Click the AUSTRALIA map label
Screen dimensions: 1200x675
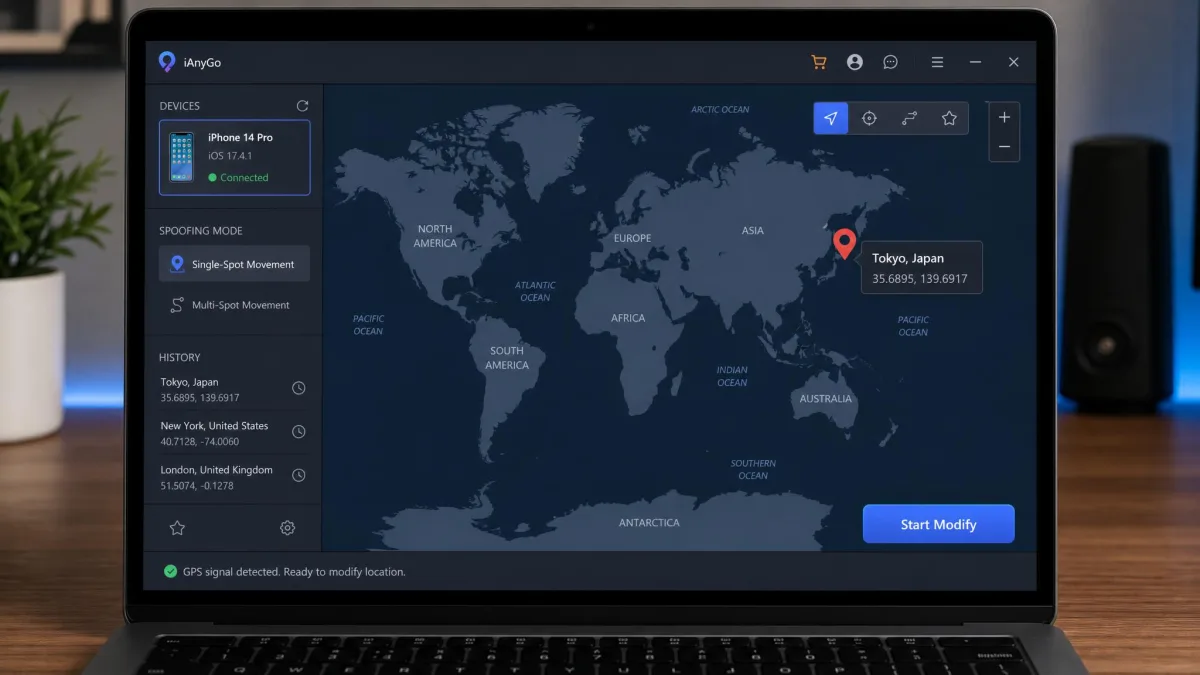pyautogui.click(x=826, y=398)
